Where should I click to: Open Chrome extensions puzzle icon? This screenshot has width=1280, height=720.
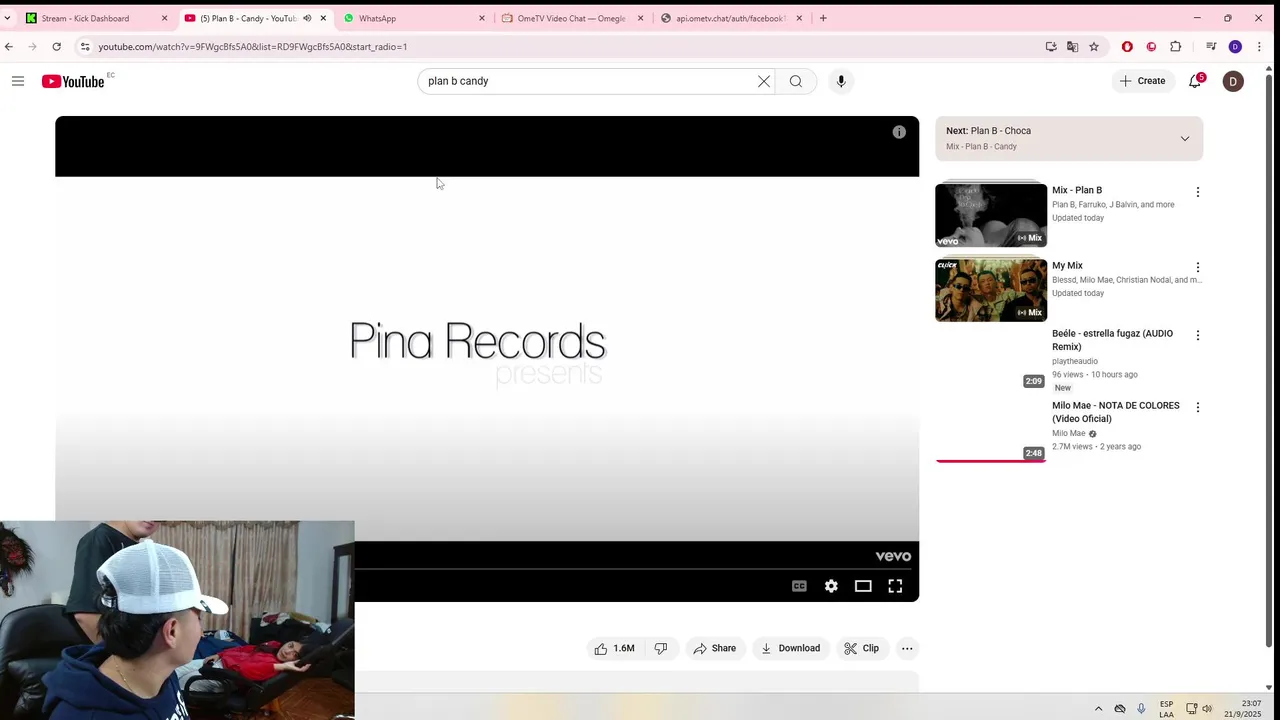pyautogui.click(x=1175, y=47)
